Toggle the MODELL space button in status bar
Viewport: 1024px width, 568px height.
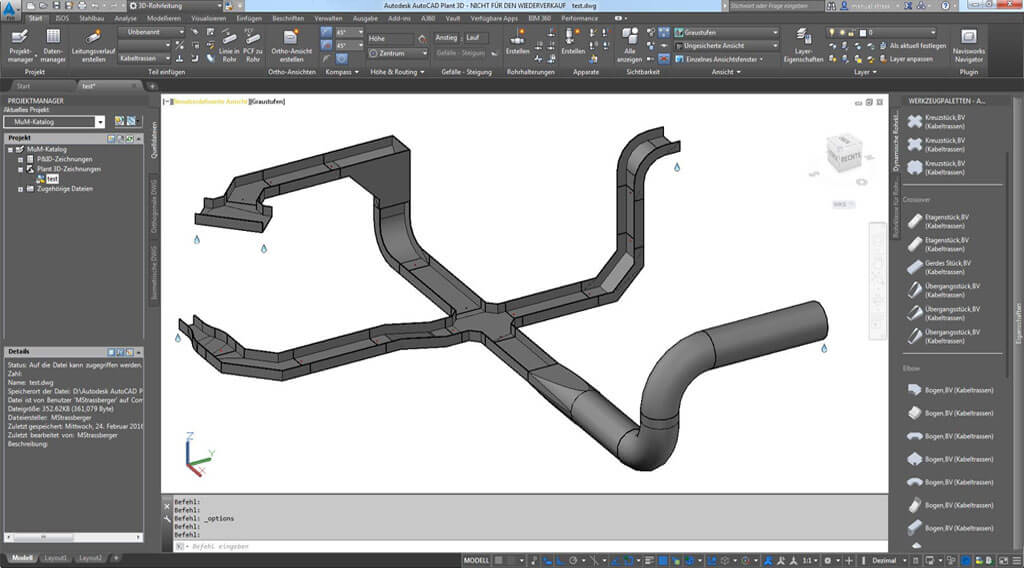[478, 560]
